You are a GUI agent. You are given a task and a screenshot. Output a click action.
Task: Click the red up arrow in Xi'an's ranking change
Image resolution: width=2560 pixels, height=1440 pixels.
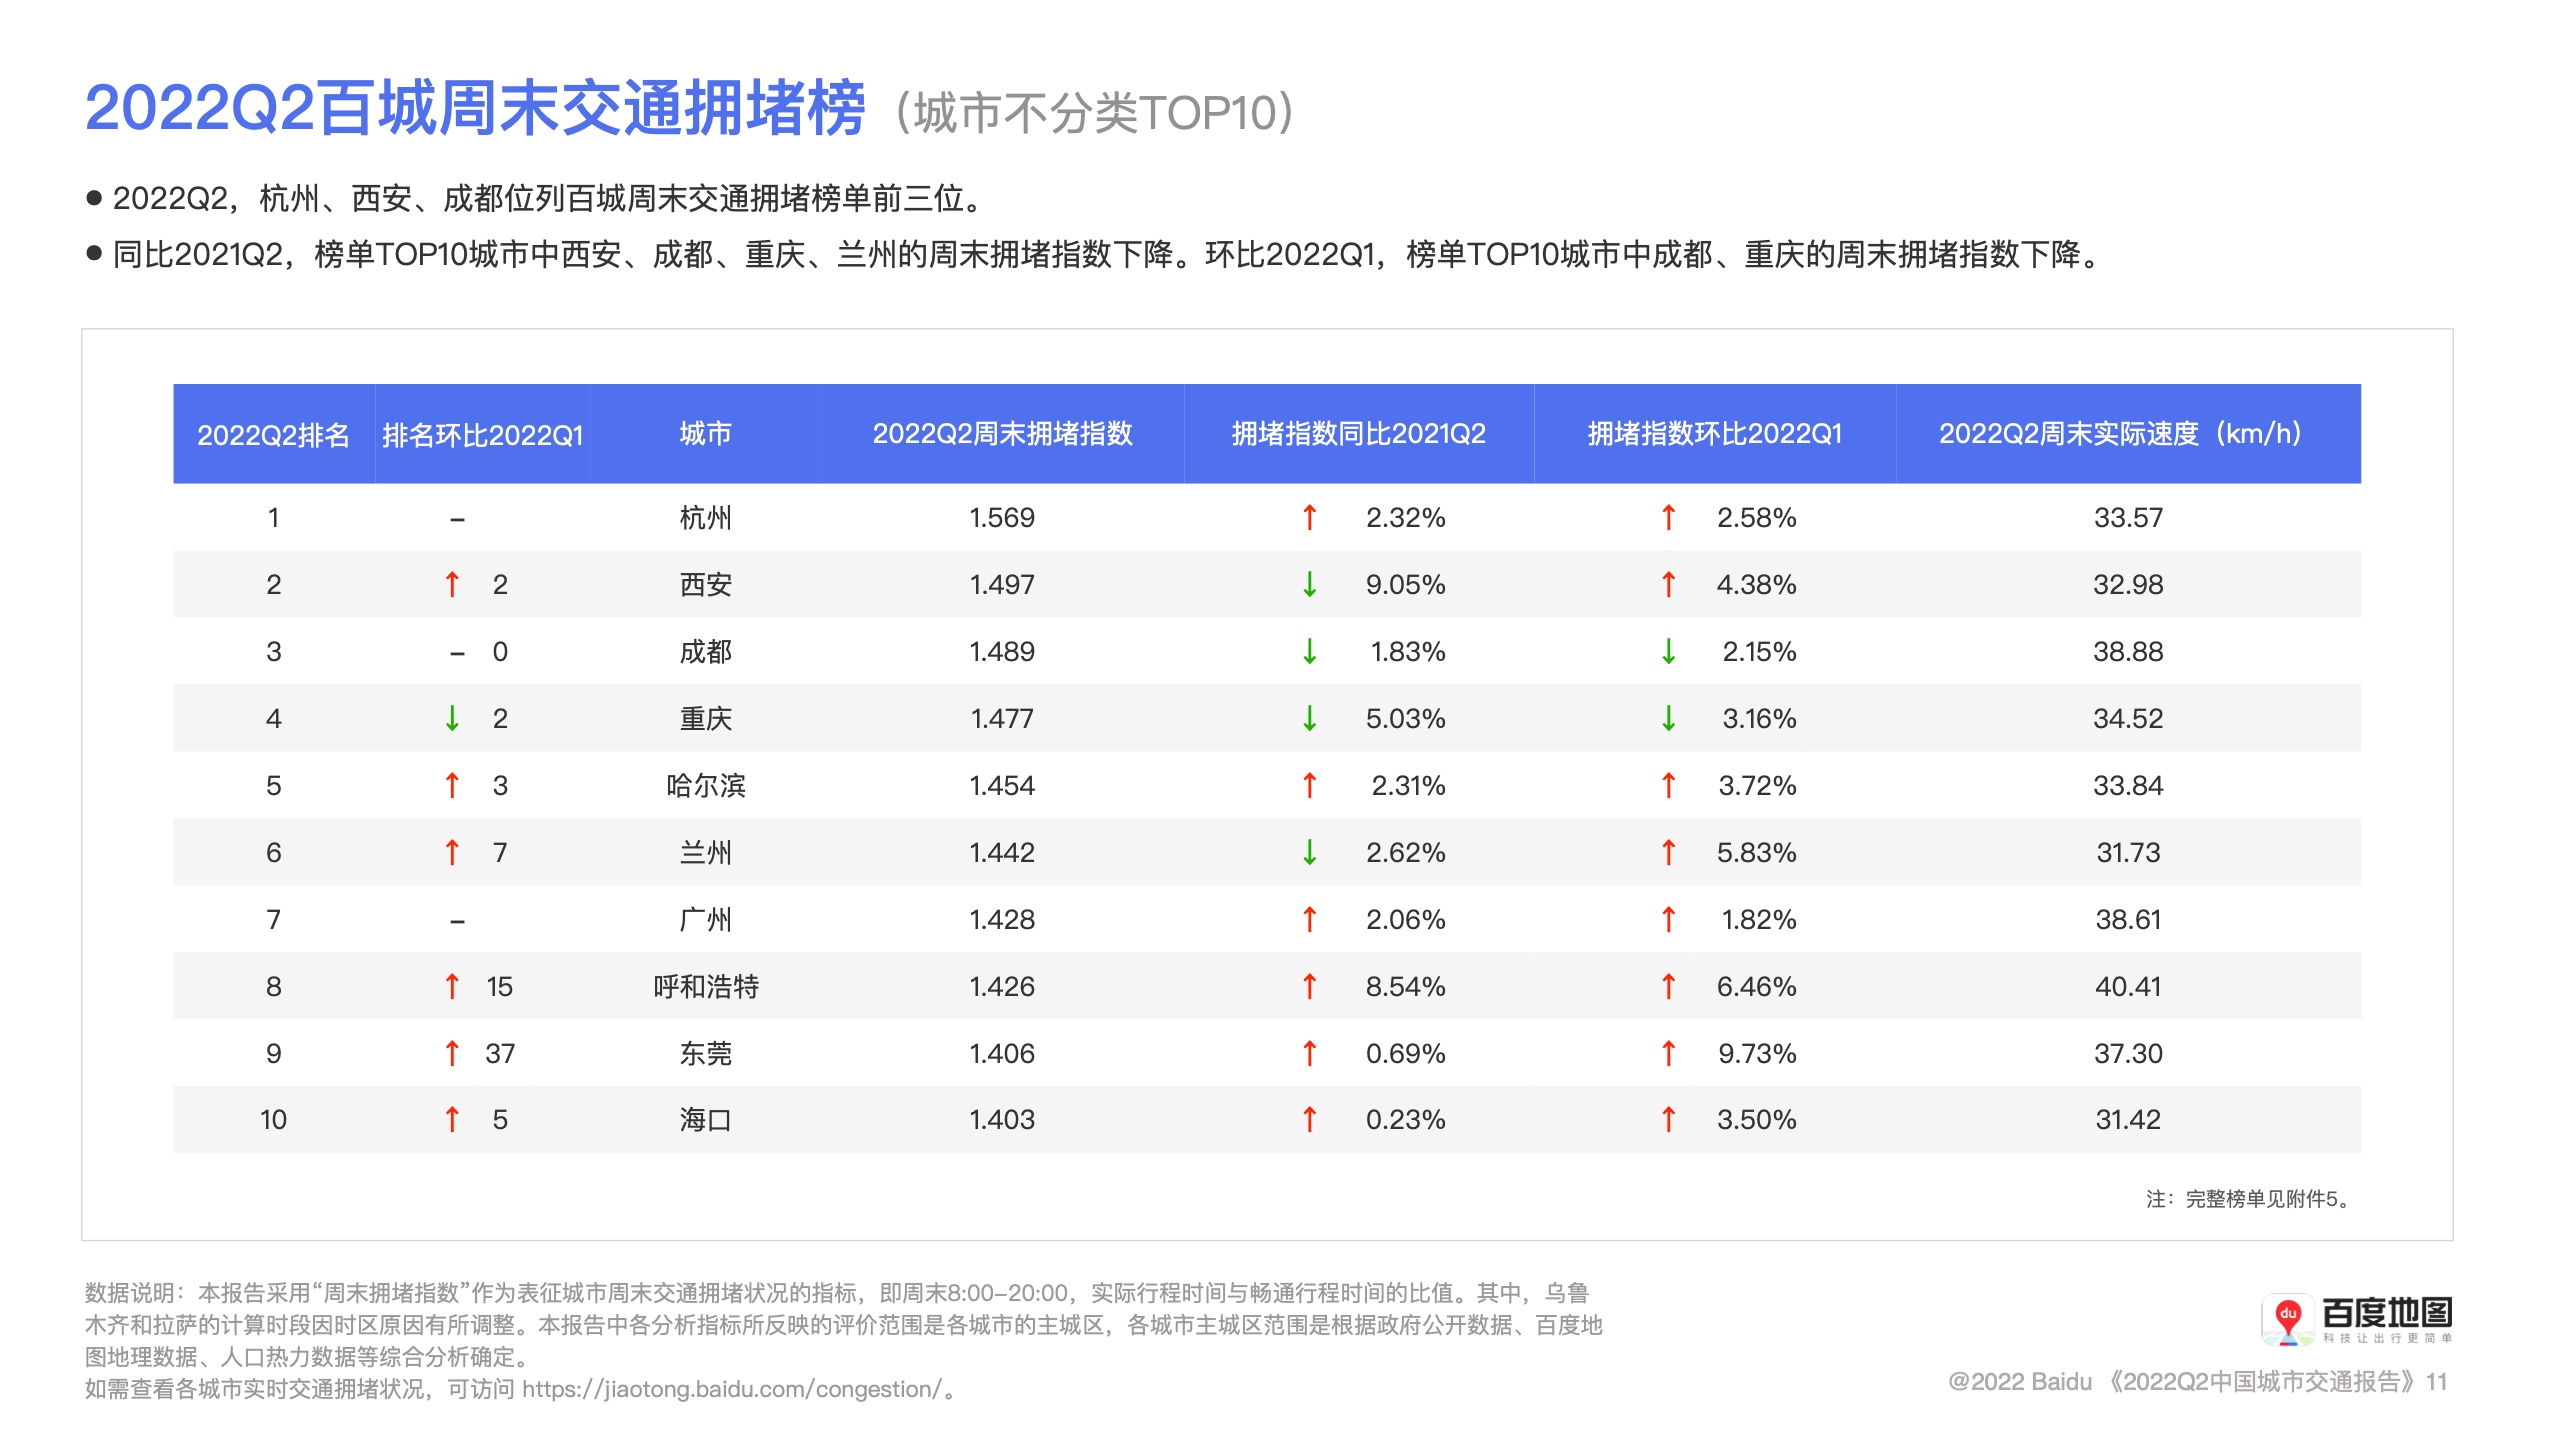coord(452,584)
